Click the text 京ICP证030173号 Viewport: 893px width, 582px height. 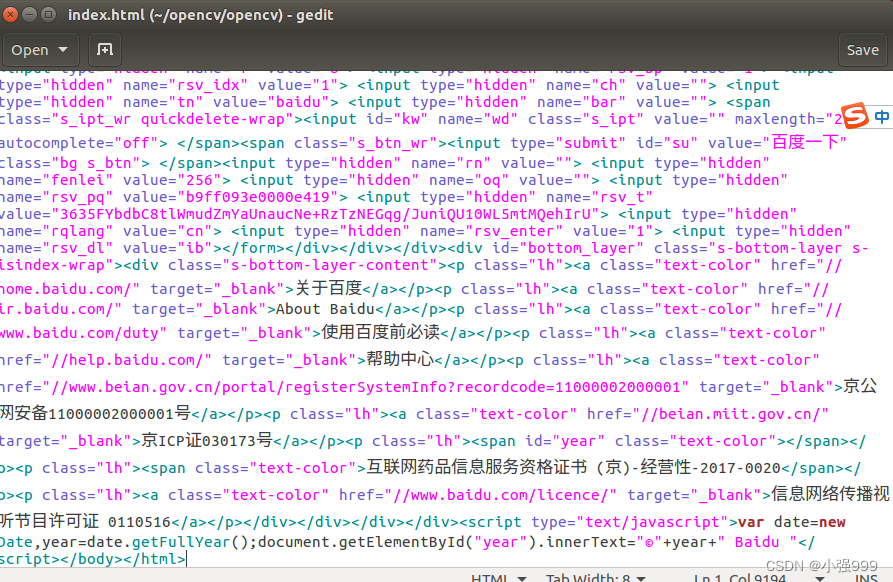tap(207, 440)
